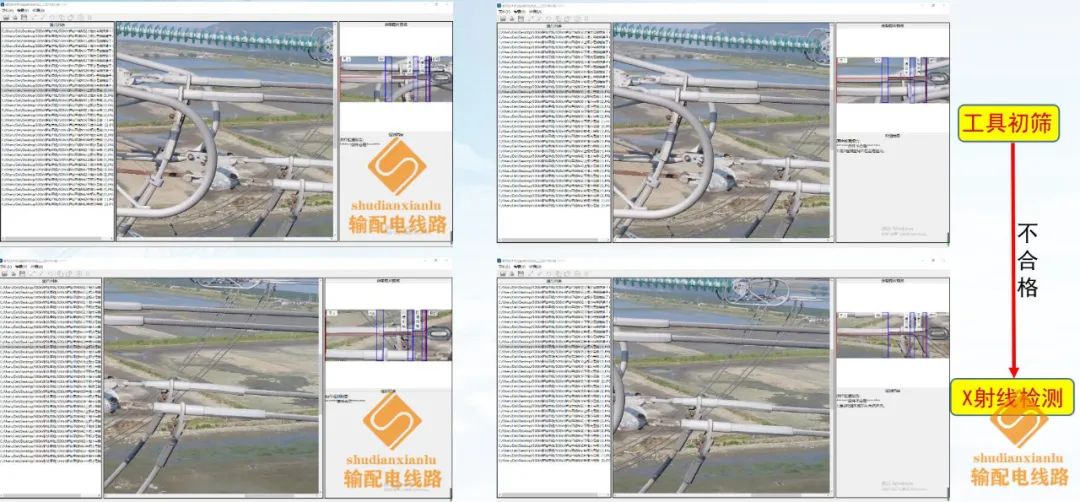
Task: Click the image list header in the top-right window
Action: click(x=554, y=26)
